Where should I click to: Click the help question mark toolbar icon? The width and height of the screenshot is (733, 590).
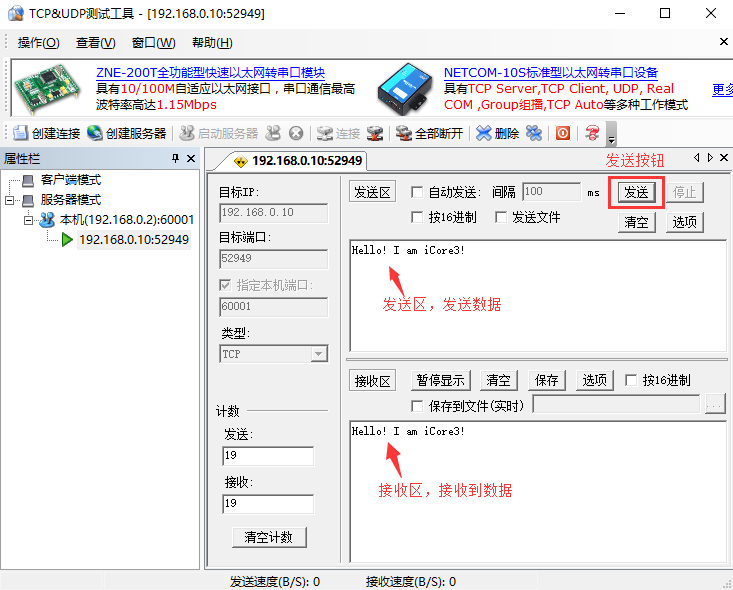[x=592, y=133]
